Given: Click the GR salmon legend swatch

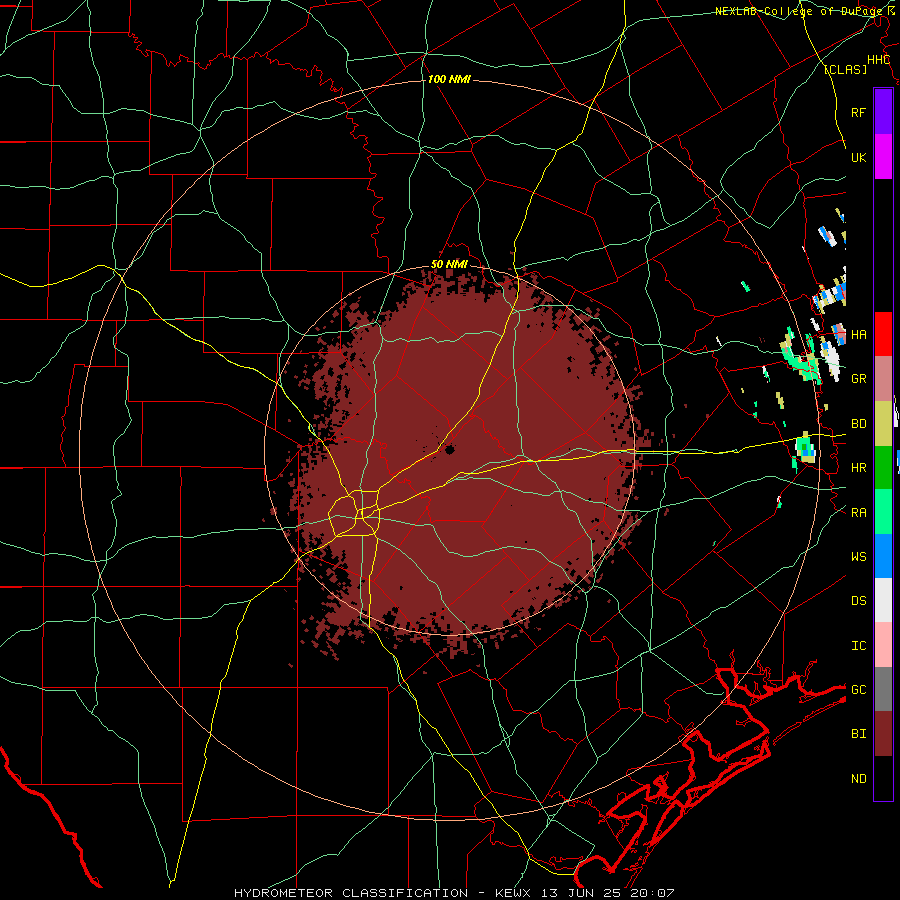Looking at the screenshot, I should pos(883,379).
